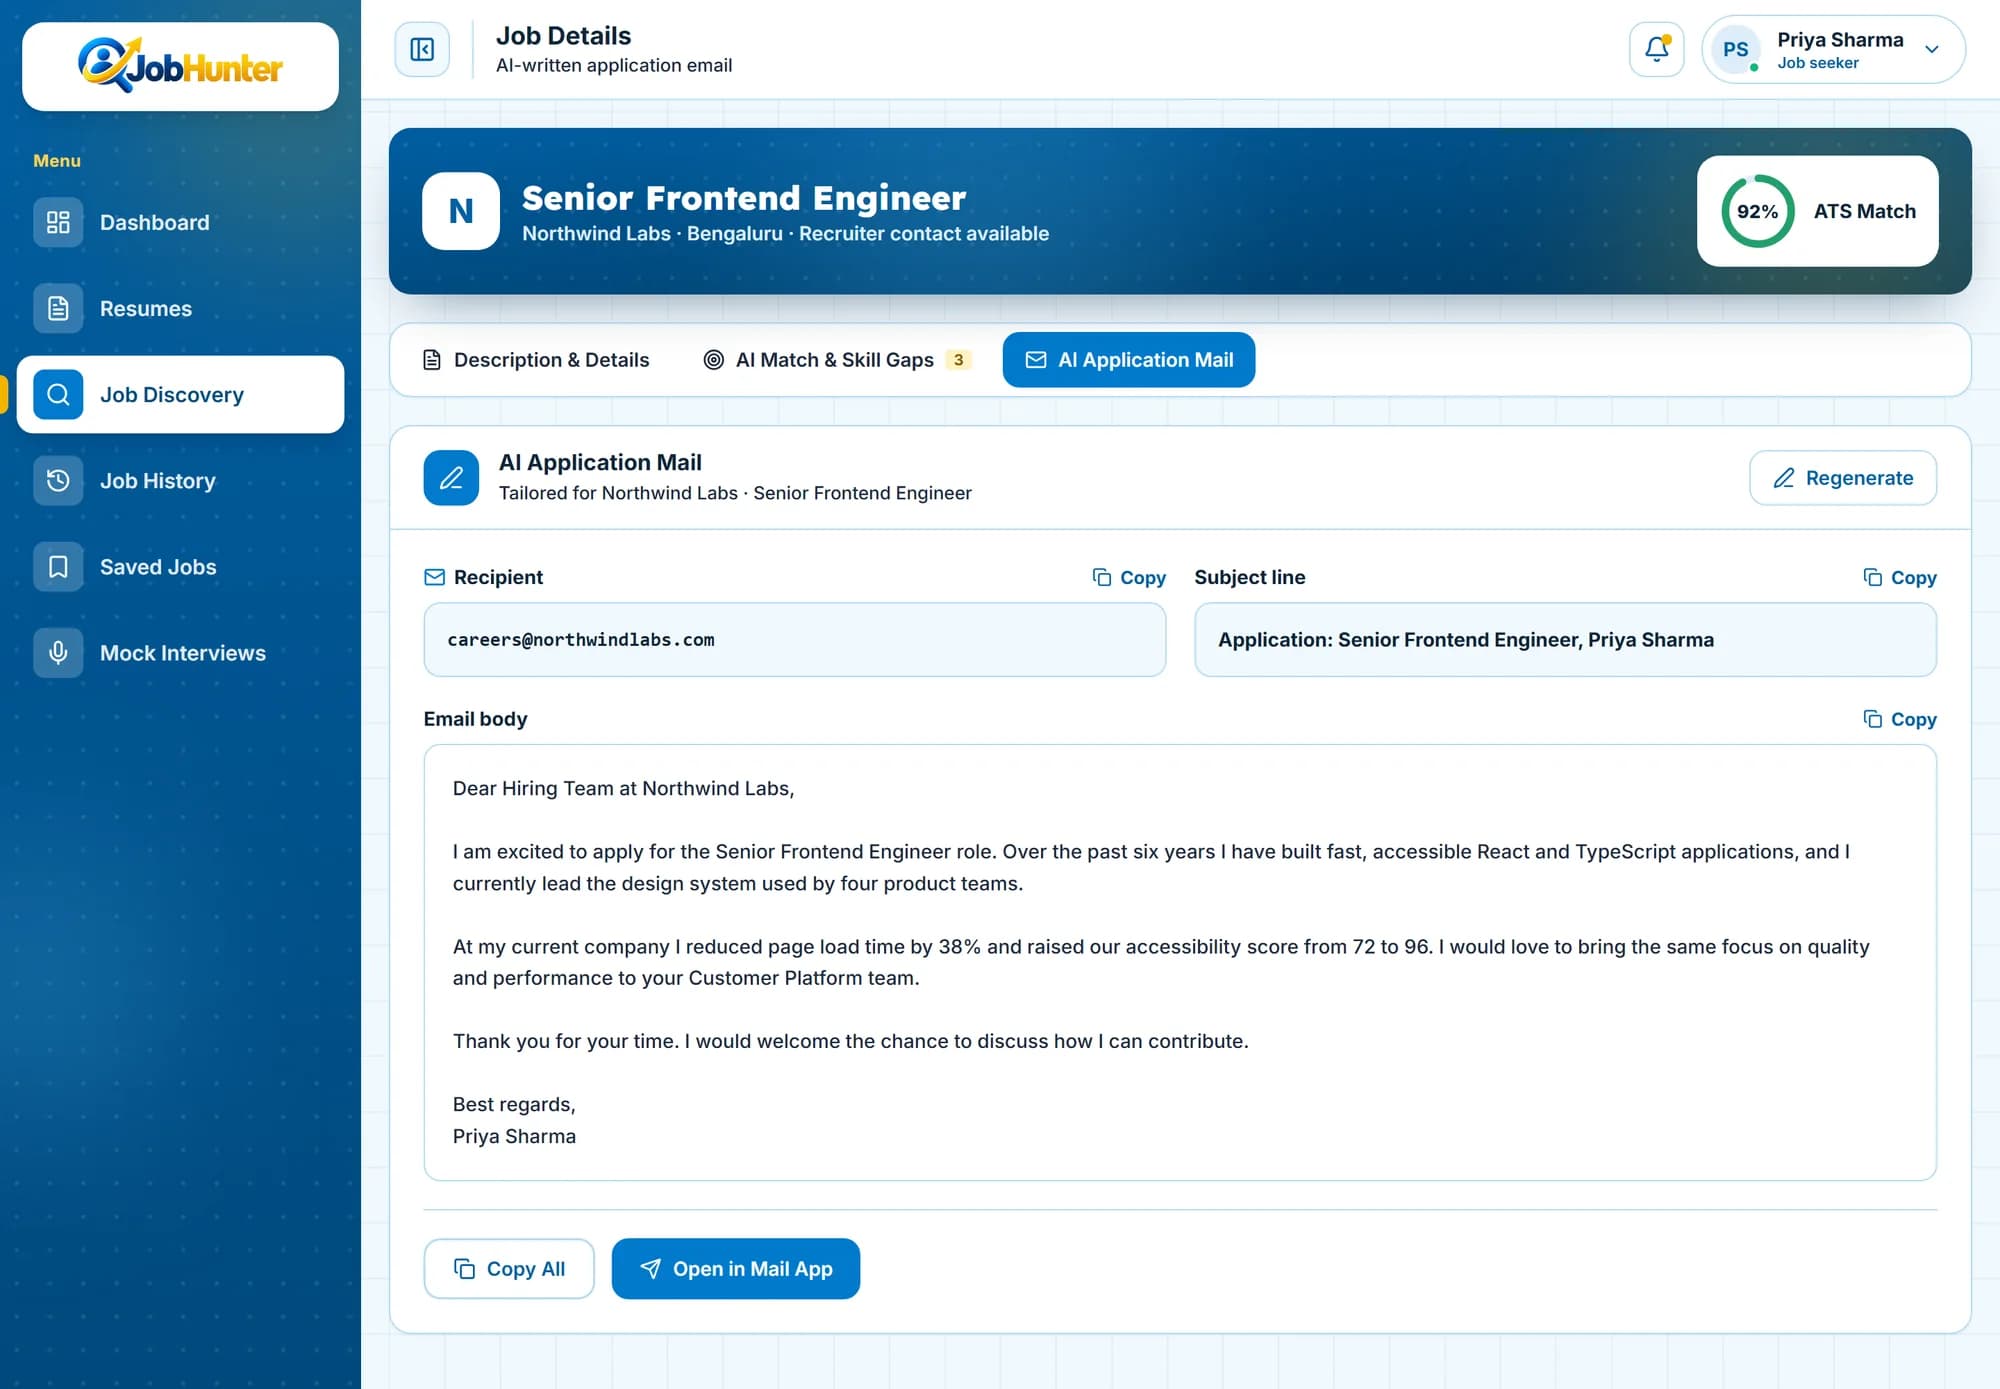Open Job History in sidebar
Image resolution: width=2000 pixels, height=1389 pixels.
180,480
